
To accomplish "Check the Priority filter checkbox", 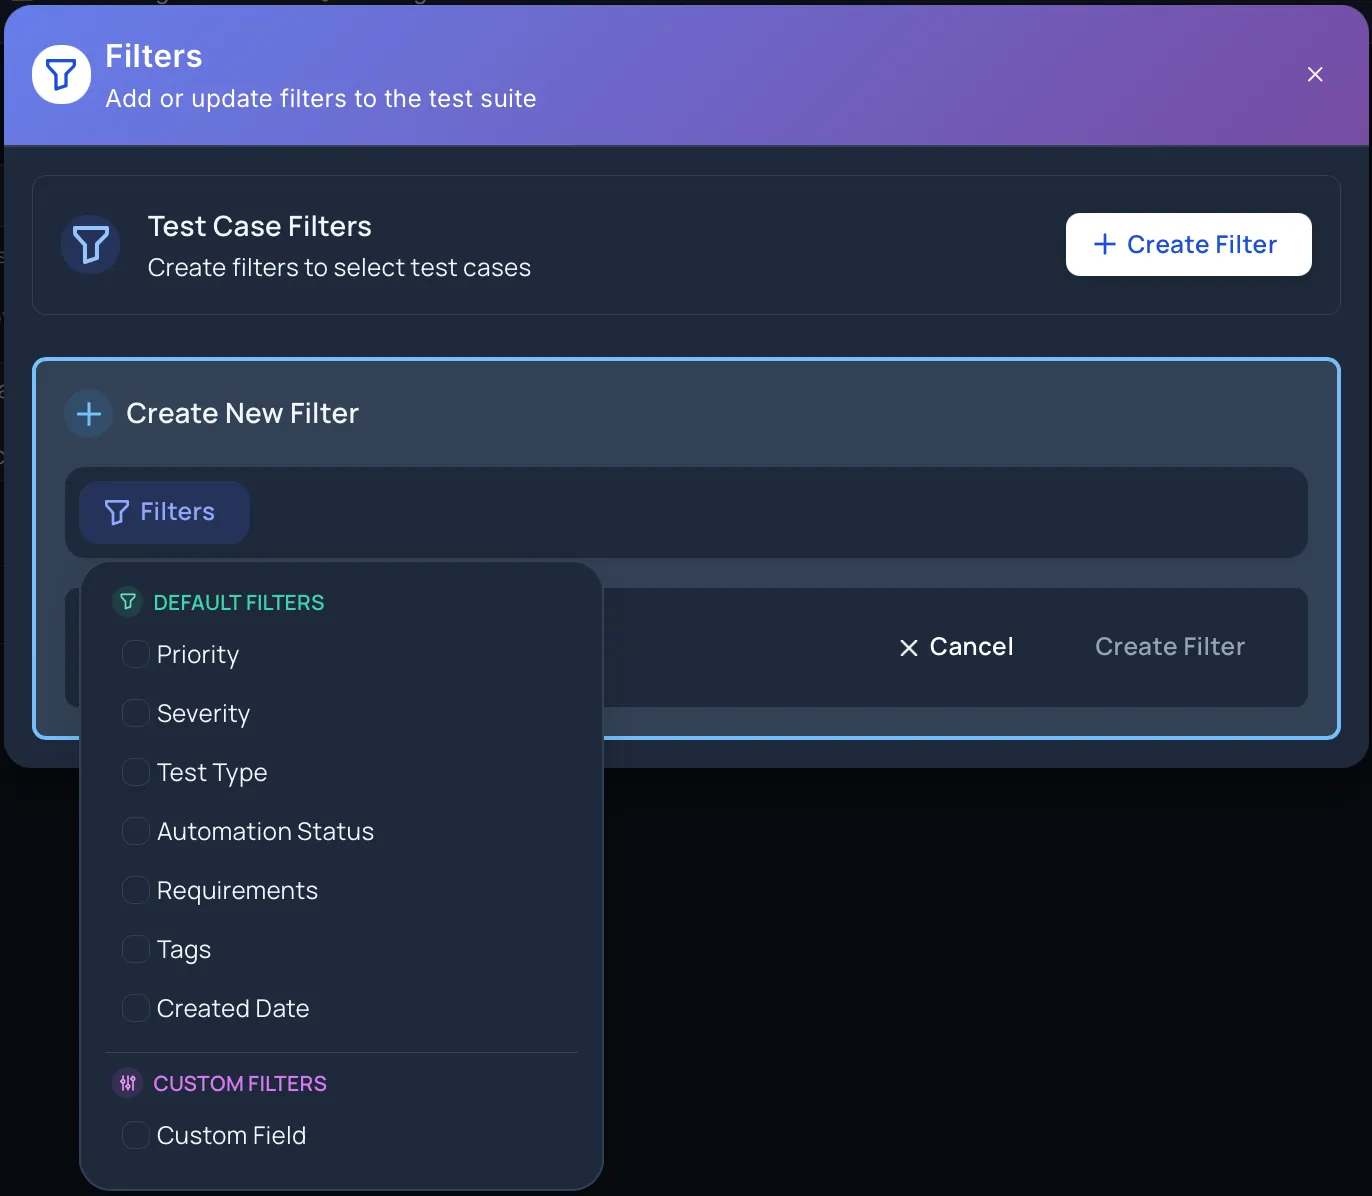I will (x=135, y=654).
